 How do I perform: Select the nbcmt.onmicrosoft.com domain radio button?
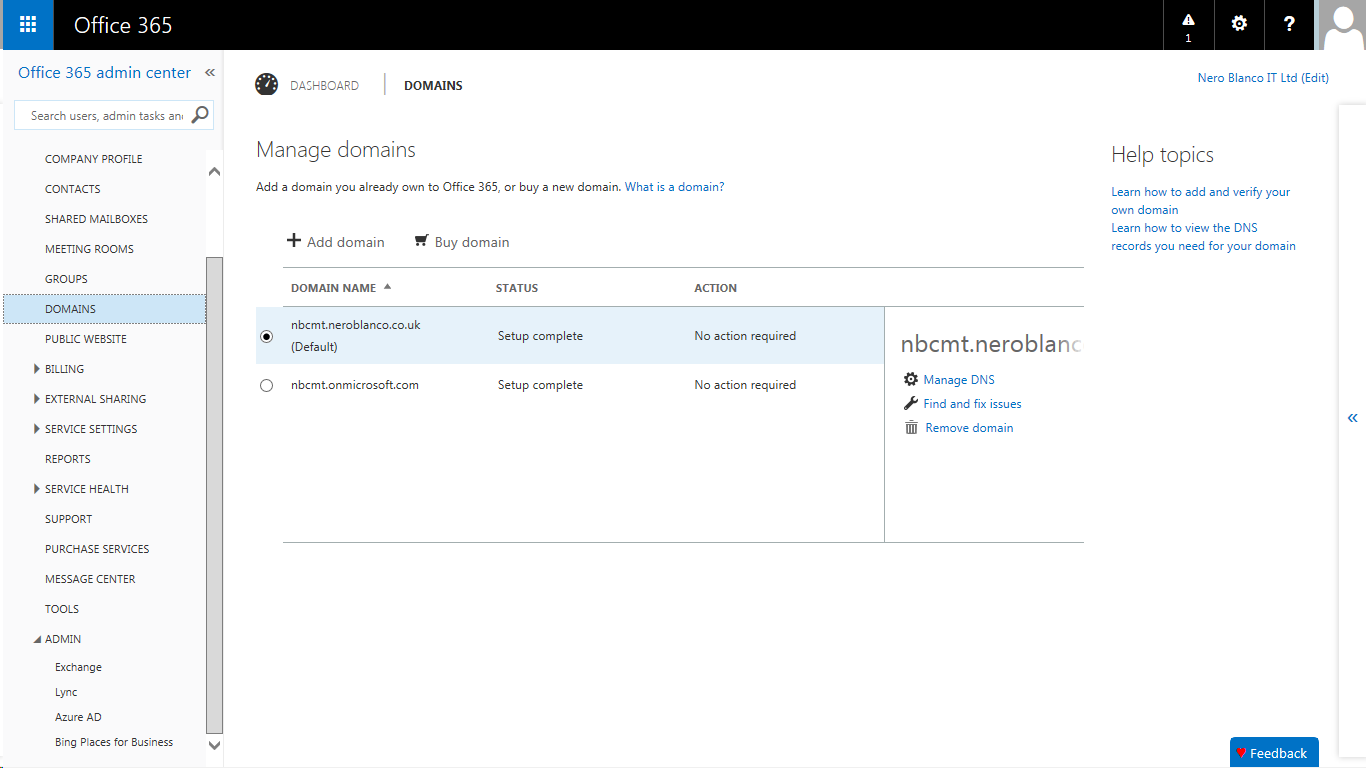coord(266,385)
